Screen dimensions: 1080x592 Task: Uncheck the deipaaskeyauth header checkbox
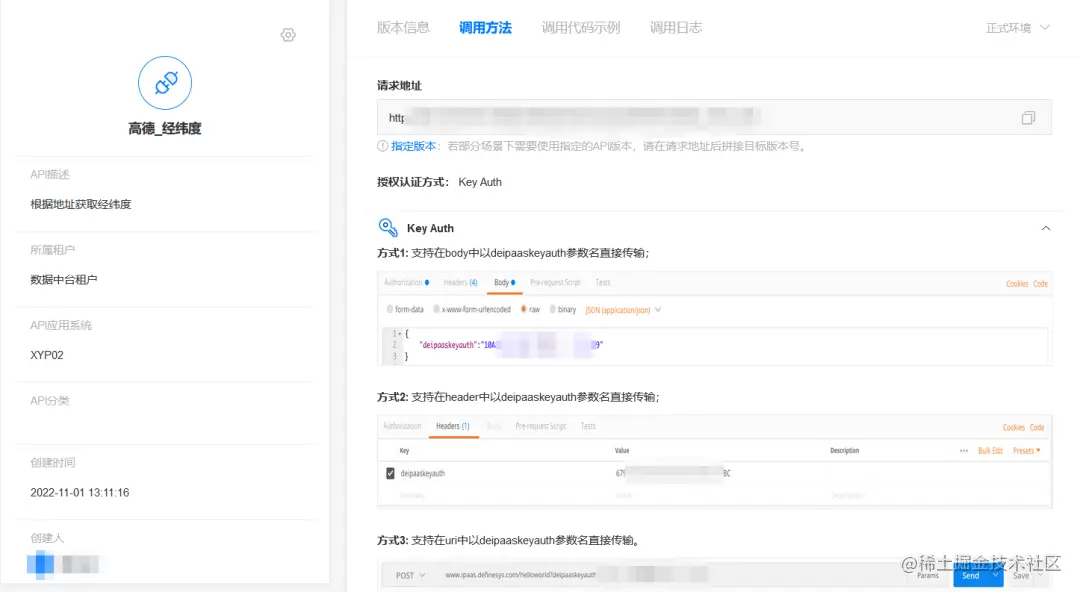390,472
